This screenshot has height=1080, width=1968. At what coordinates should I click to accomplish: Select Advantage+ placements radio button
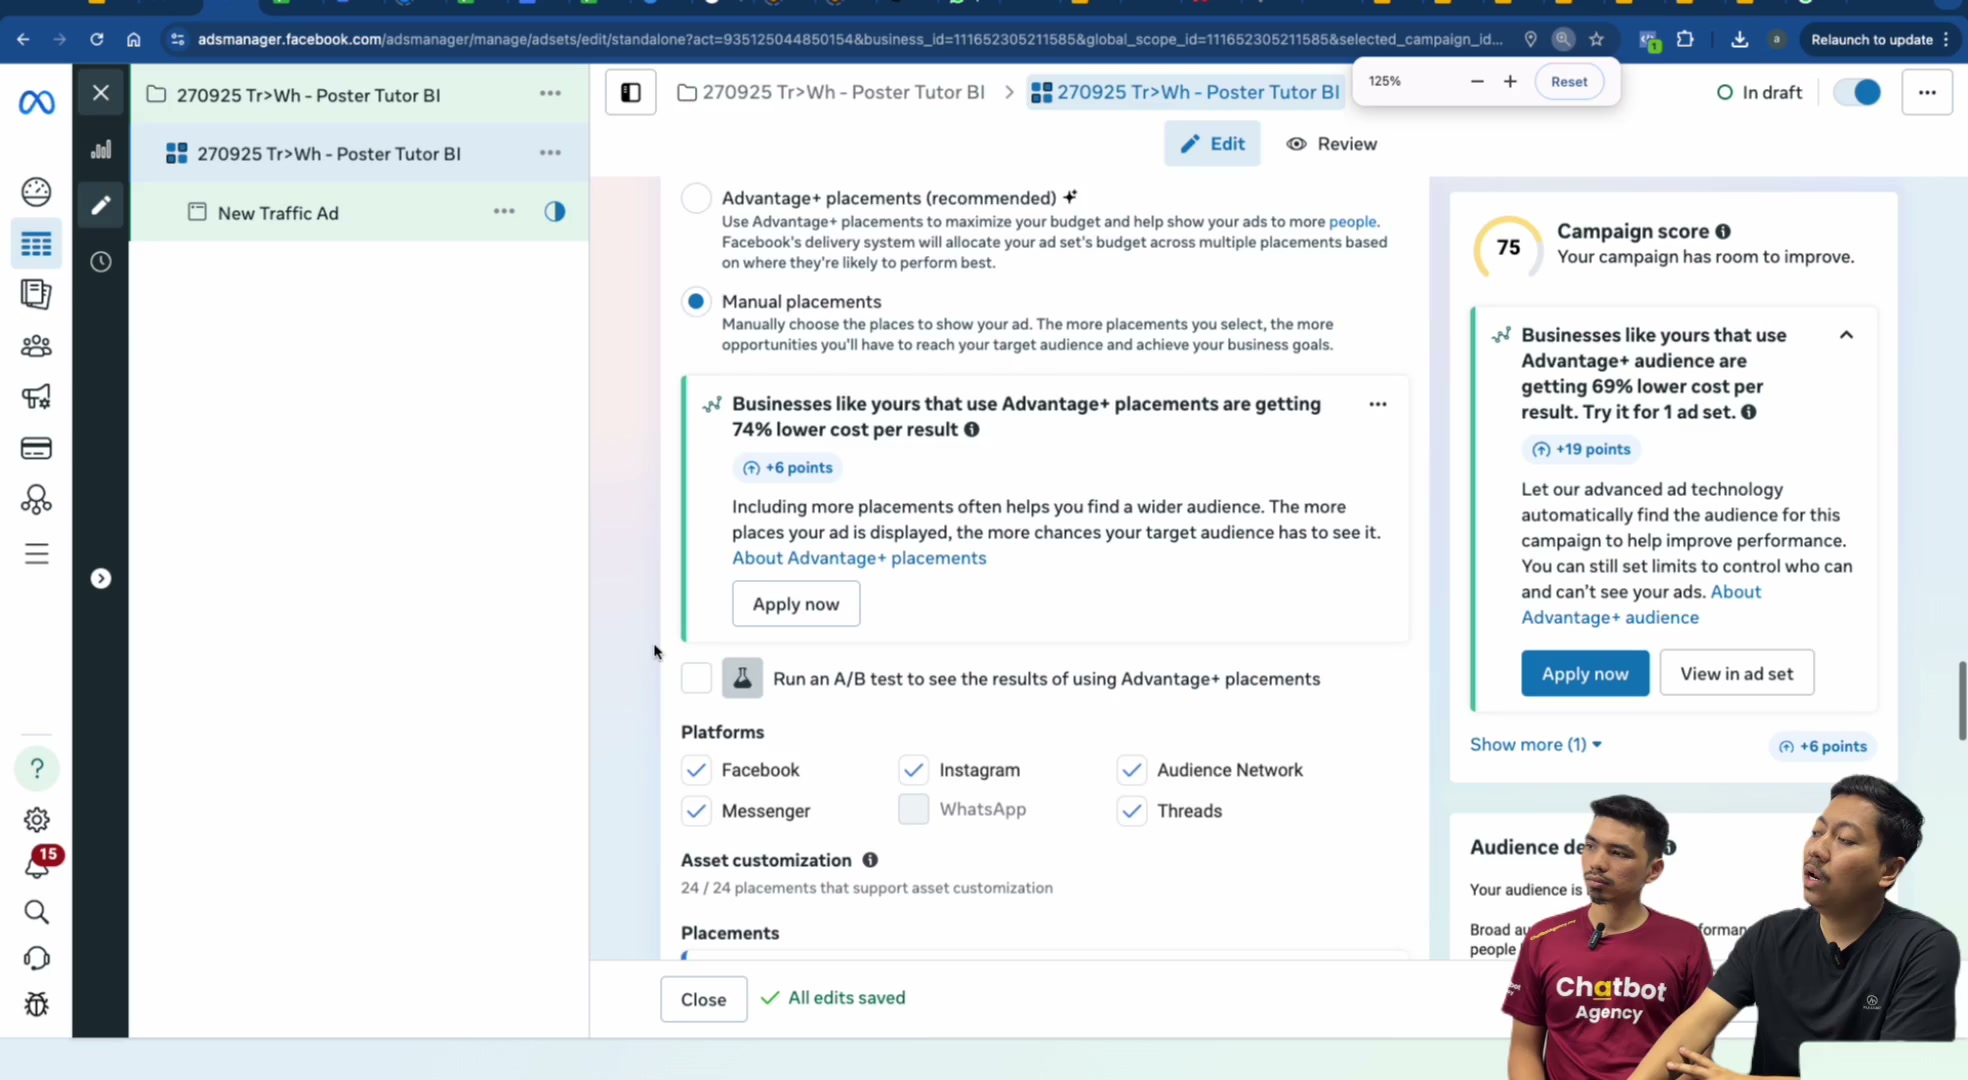point(696,198)
